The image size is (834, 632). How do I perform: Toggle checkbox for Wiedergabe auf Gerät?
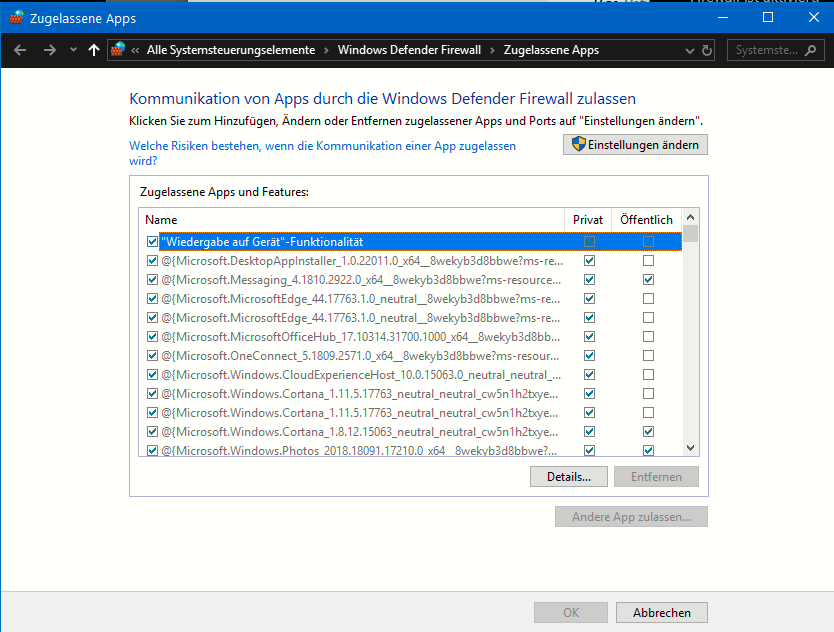click(x=152, y=242)
